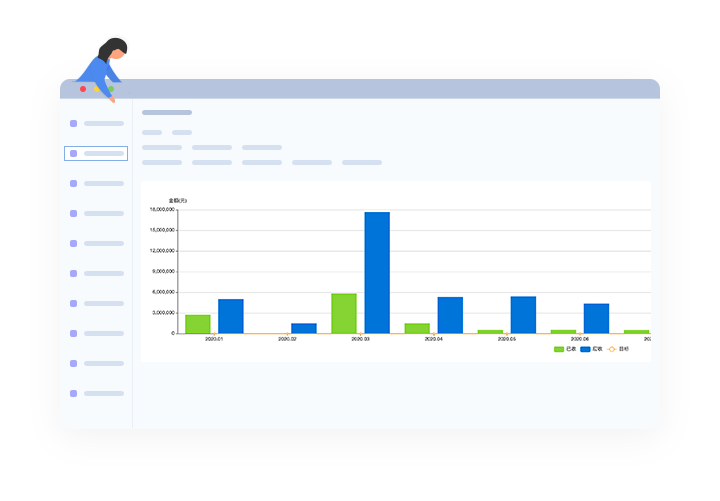The height and width of the screenshot is (501, 720).
Task: Click the green bar for 2020.03
Action: (344, 314)
